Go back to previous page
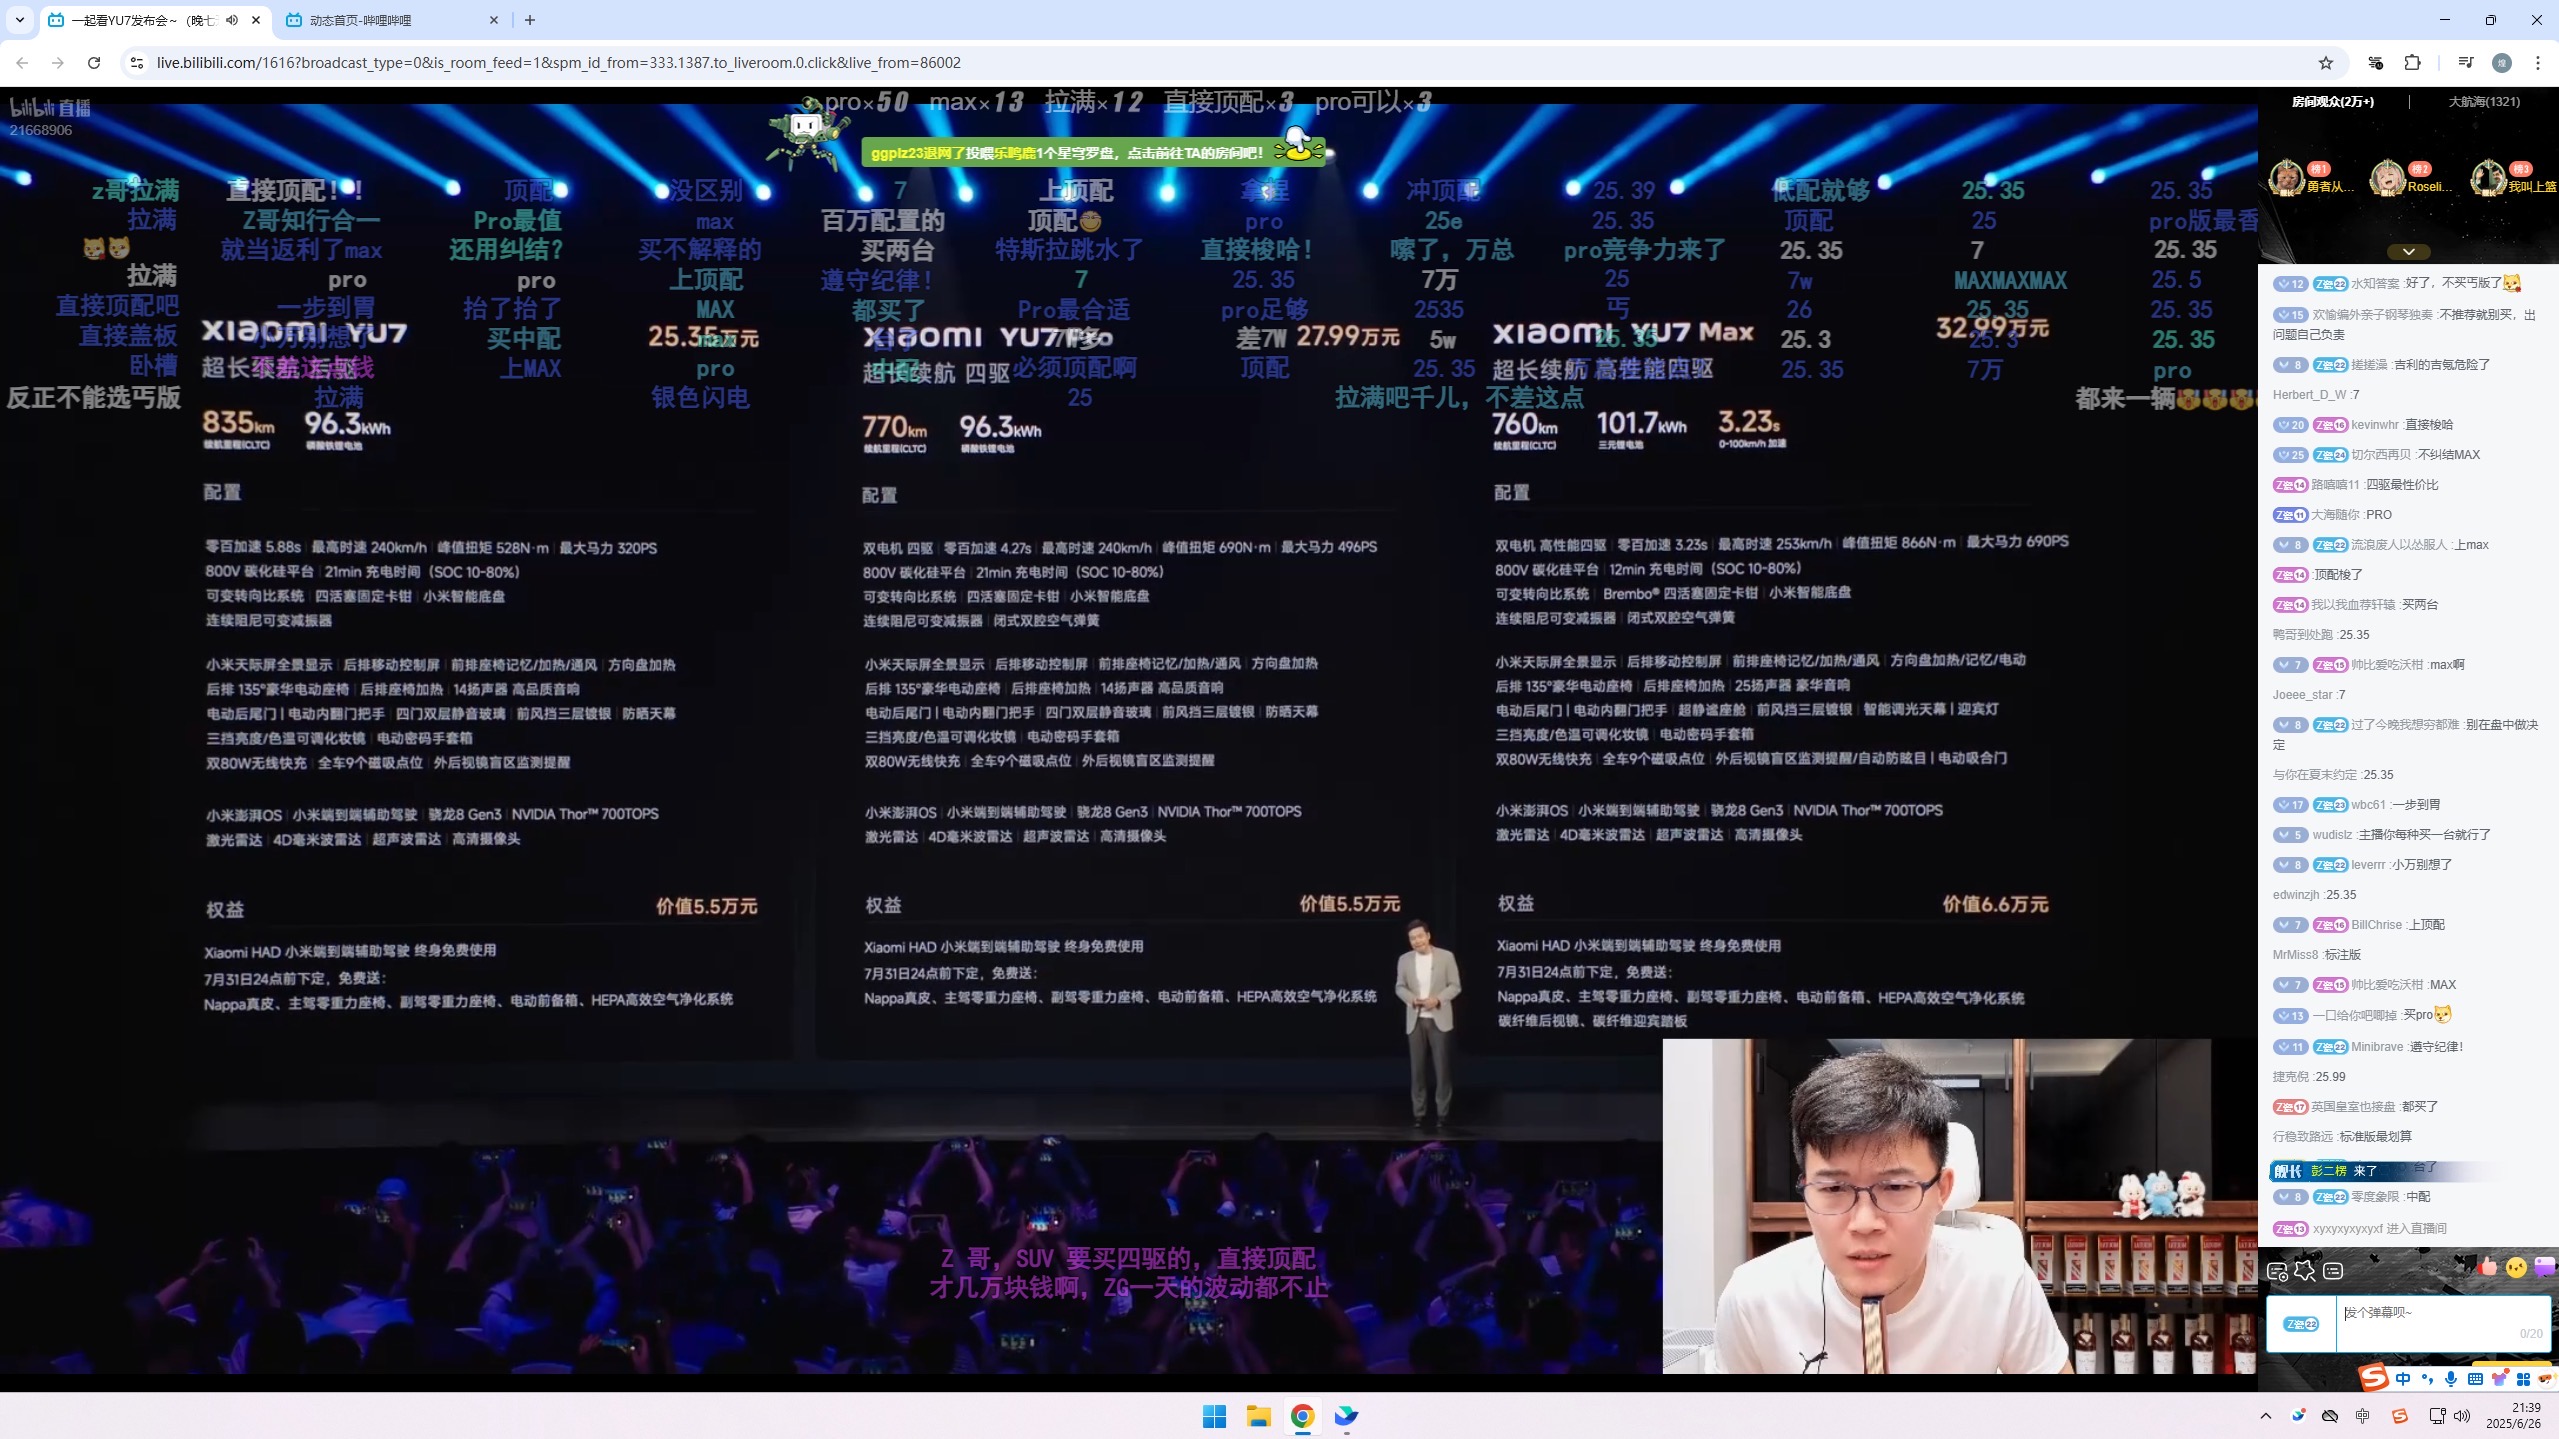The image size is (2559, 1439). pos(22,63)
